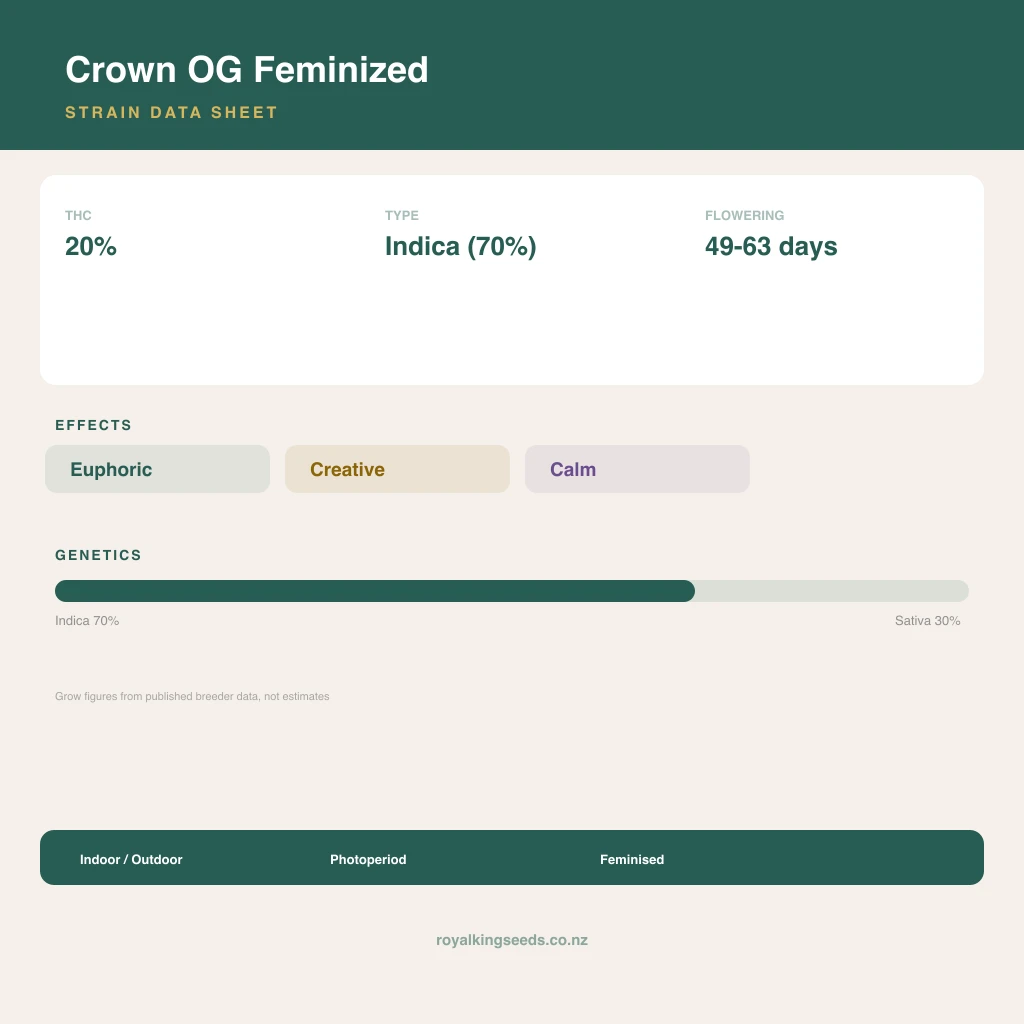Choose the Feminised footer item
The width and height of the screenshot is (1024, 1024).
click(x=632, y=859)
